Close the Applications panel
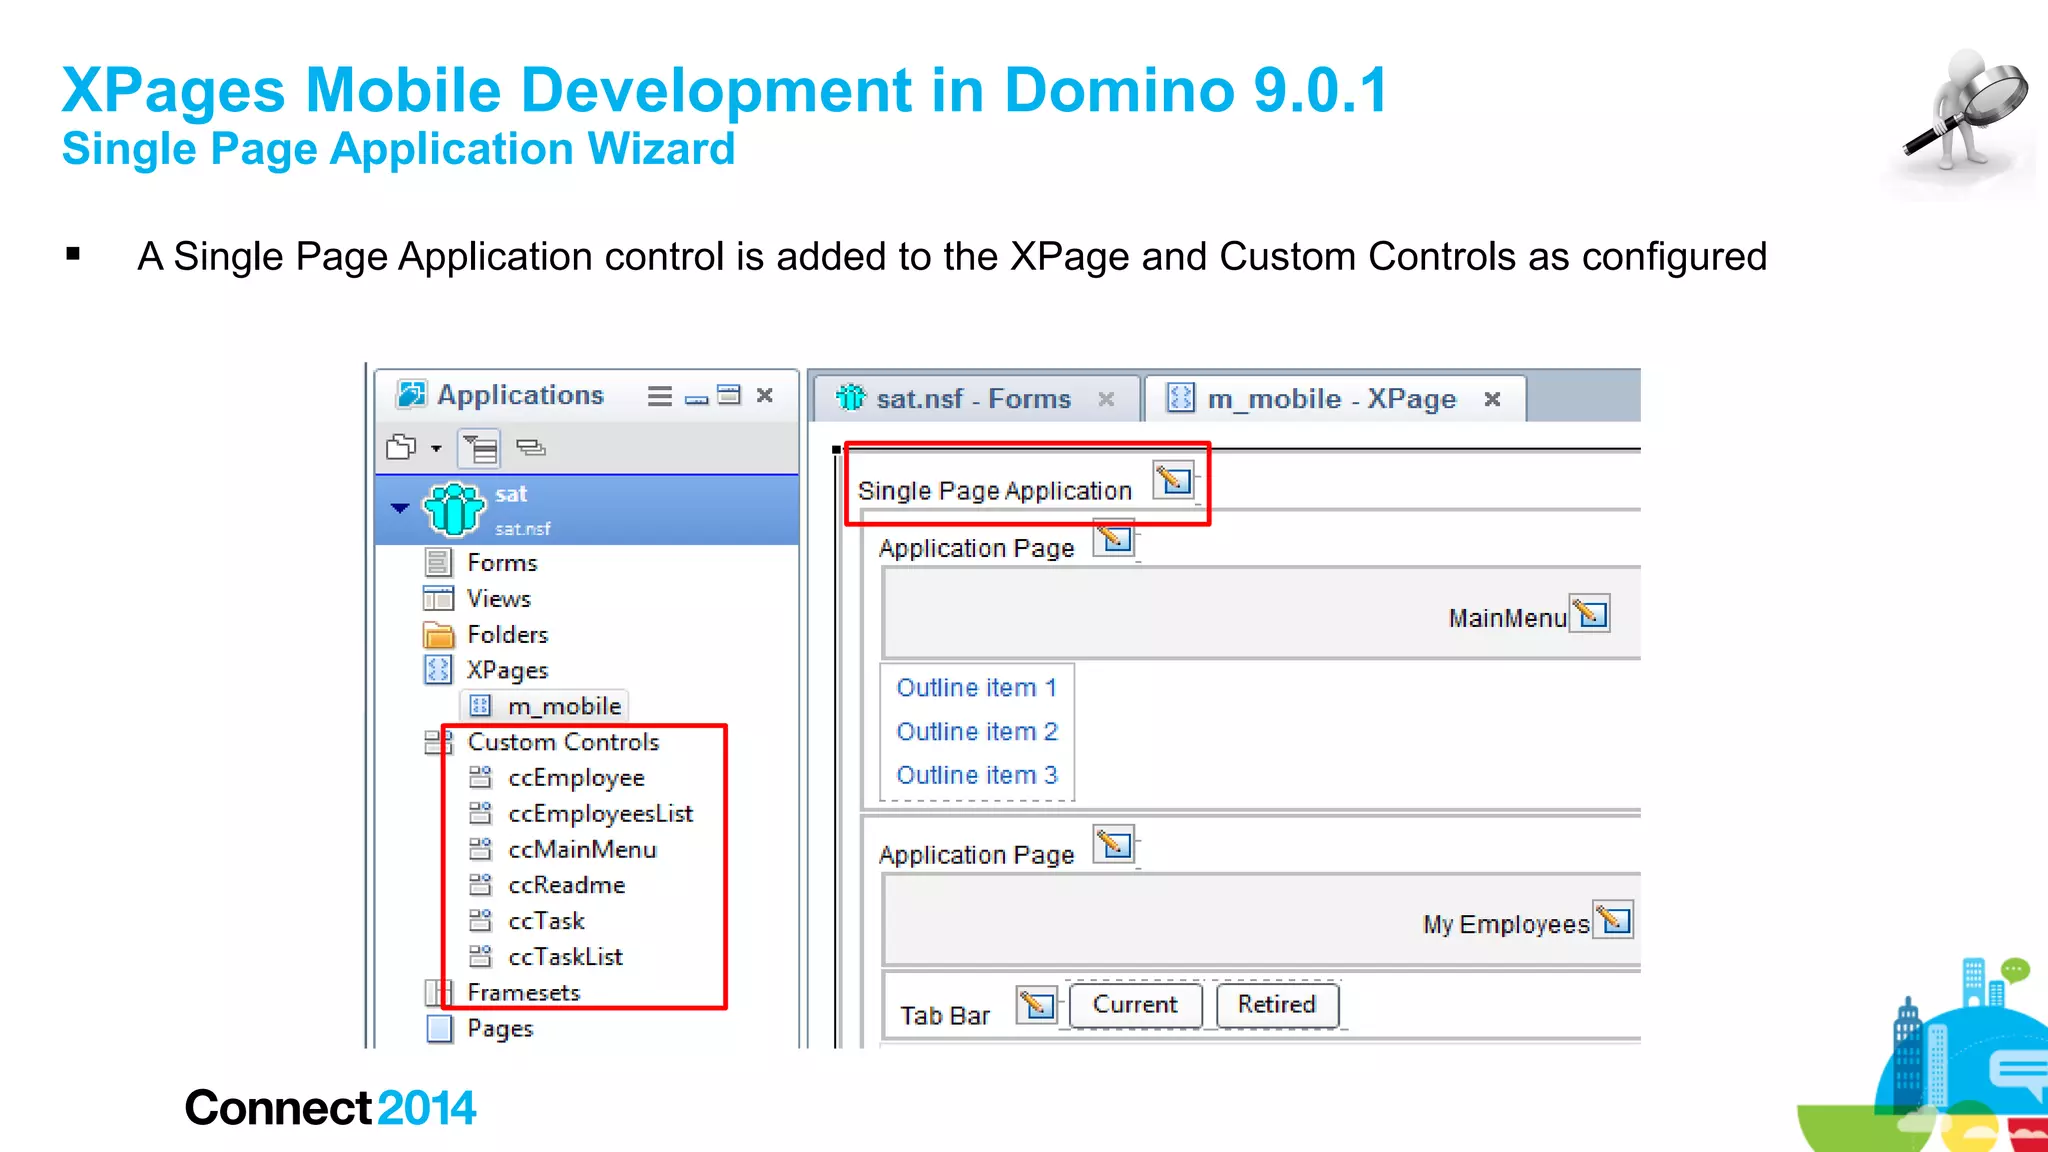Viewport: 2048px width, 1152px height. [x=765, y=395]
